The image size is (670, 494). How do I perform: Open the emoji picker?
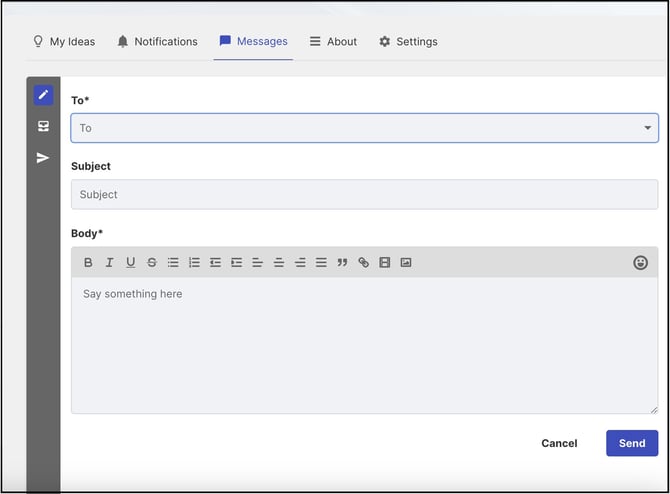(640, 263)
